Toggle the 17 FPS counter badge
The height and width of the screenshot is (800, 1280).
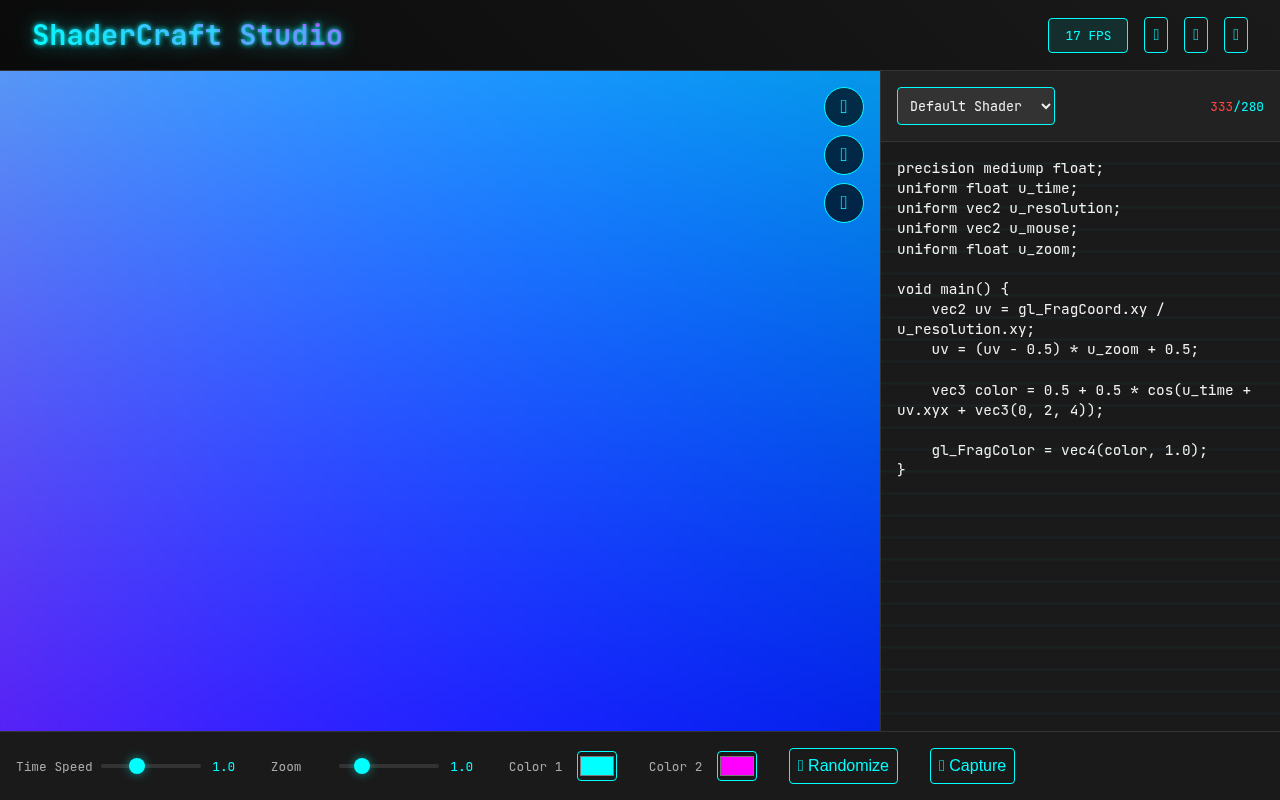click(1088, 35)
